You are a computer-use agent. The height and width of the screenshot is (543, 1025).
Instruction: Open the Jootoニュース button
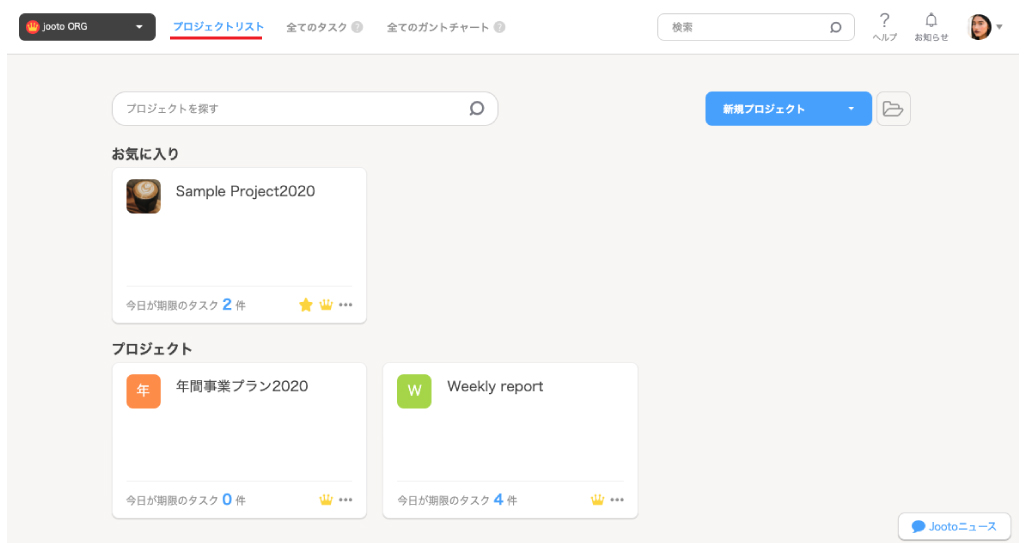coord(954,526)
